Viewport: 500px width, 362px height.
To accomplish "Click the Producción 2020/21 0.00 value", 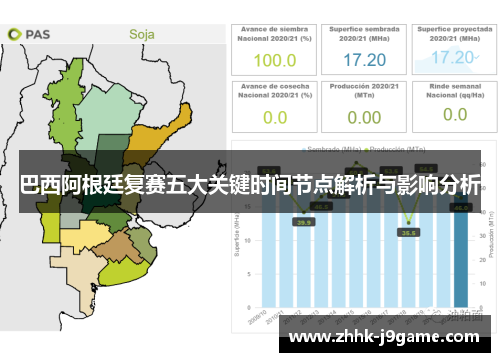I will coord(364,118).
